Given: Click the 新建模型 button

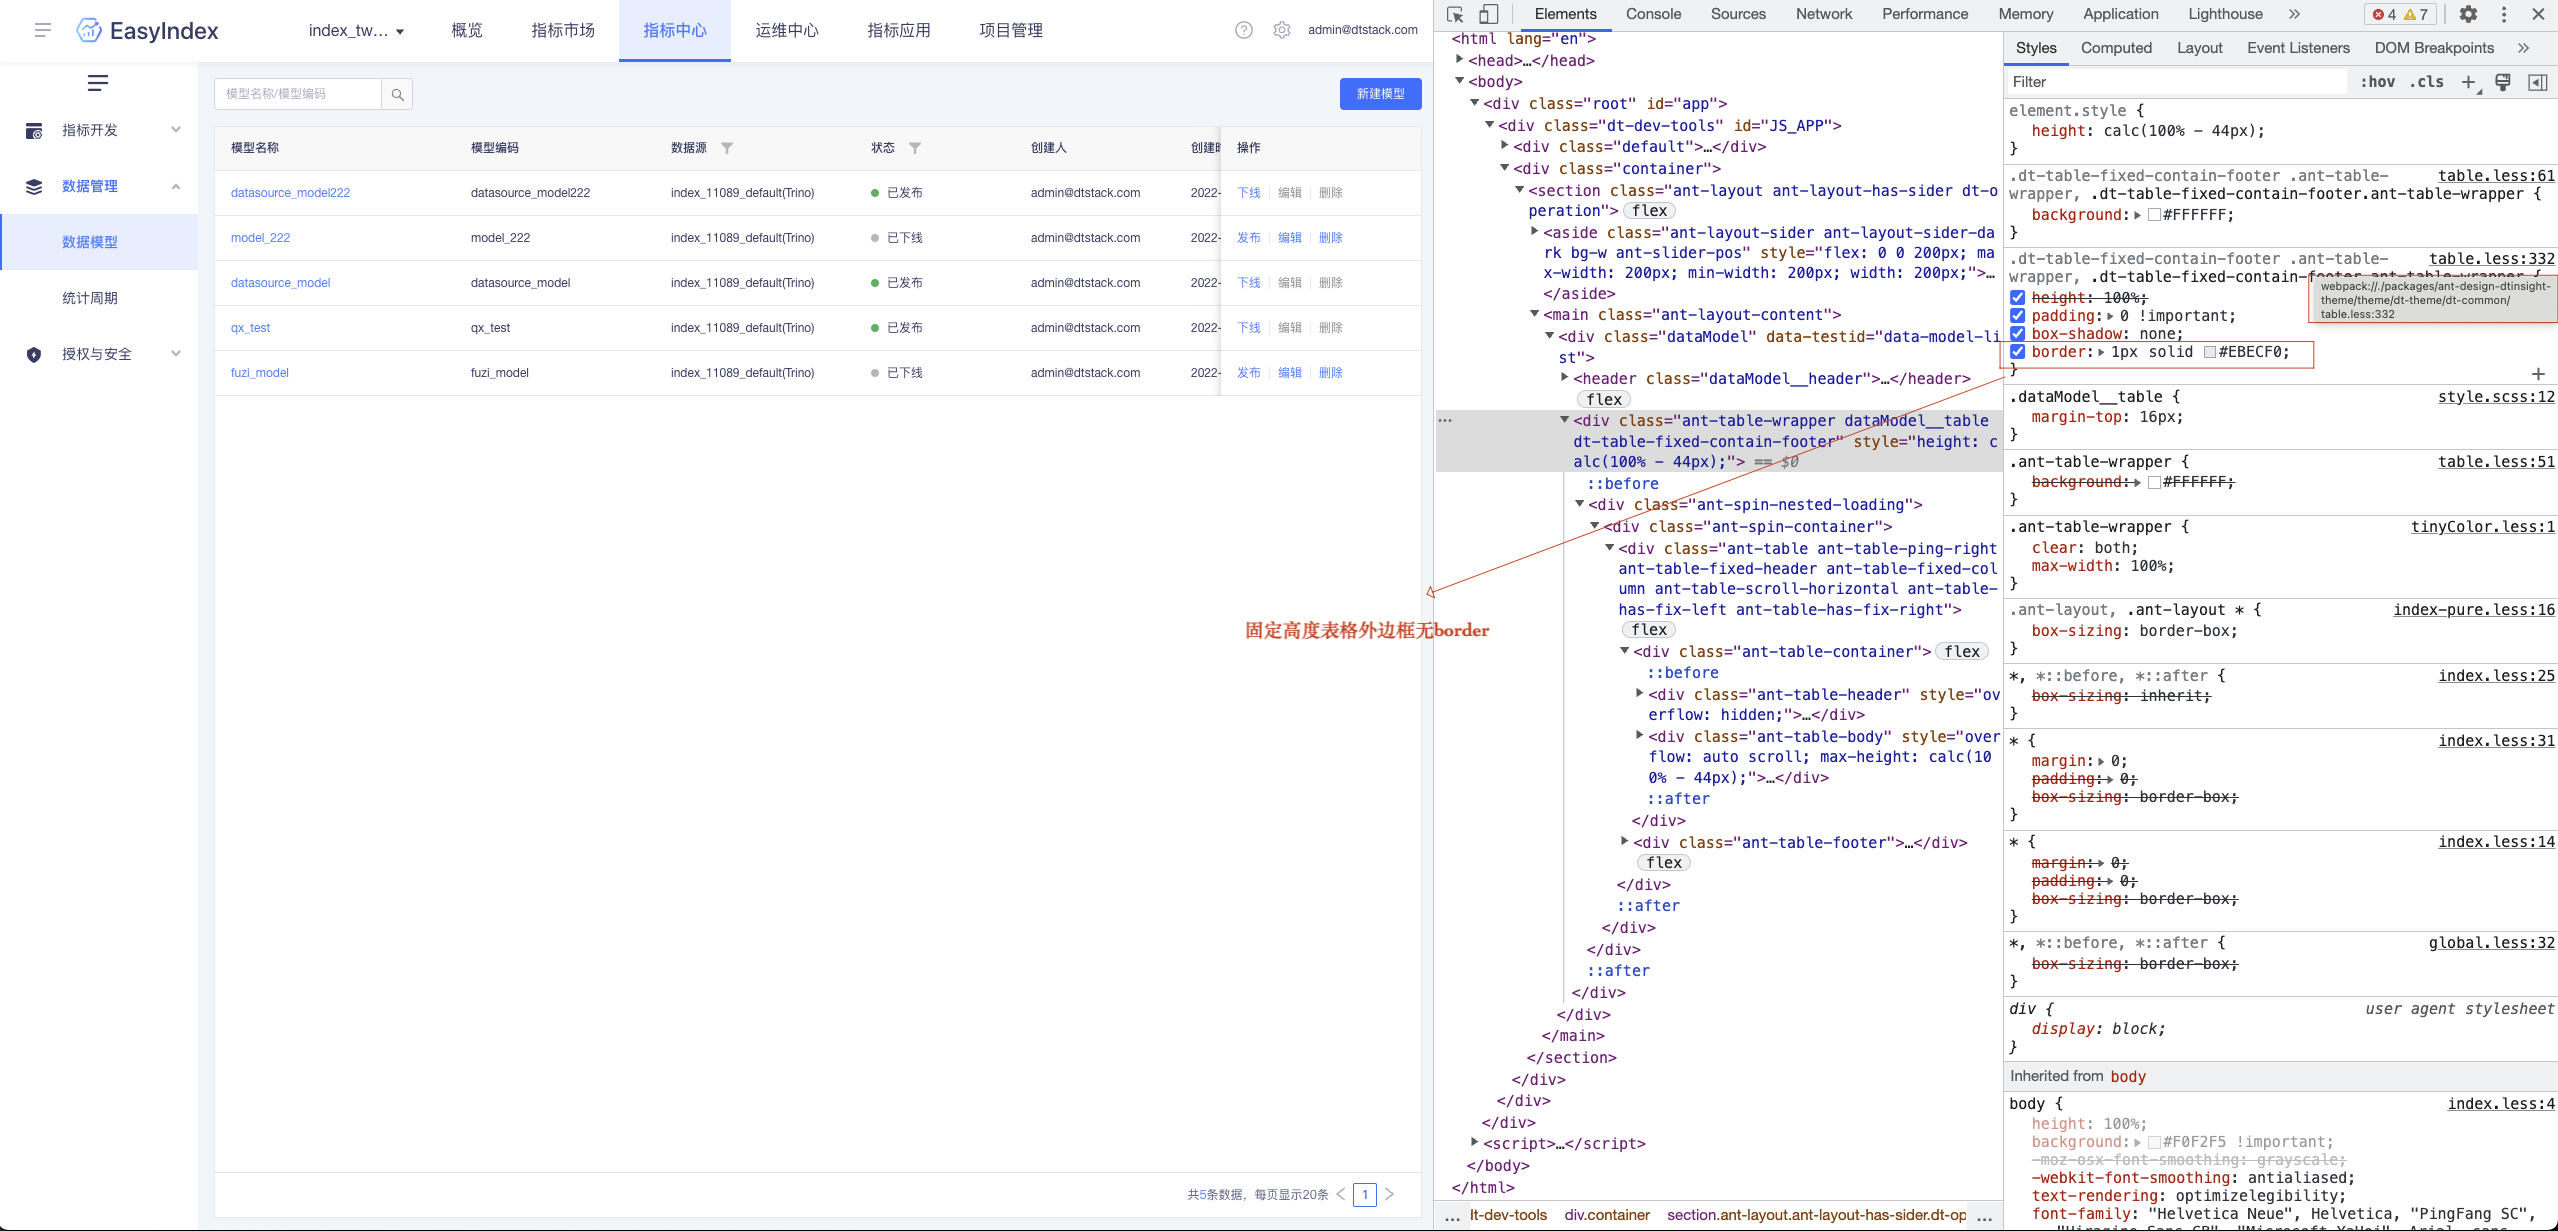Looking at the screenshot, I should (x=1379, y=93).
